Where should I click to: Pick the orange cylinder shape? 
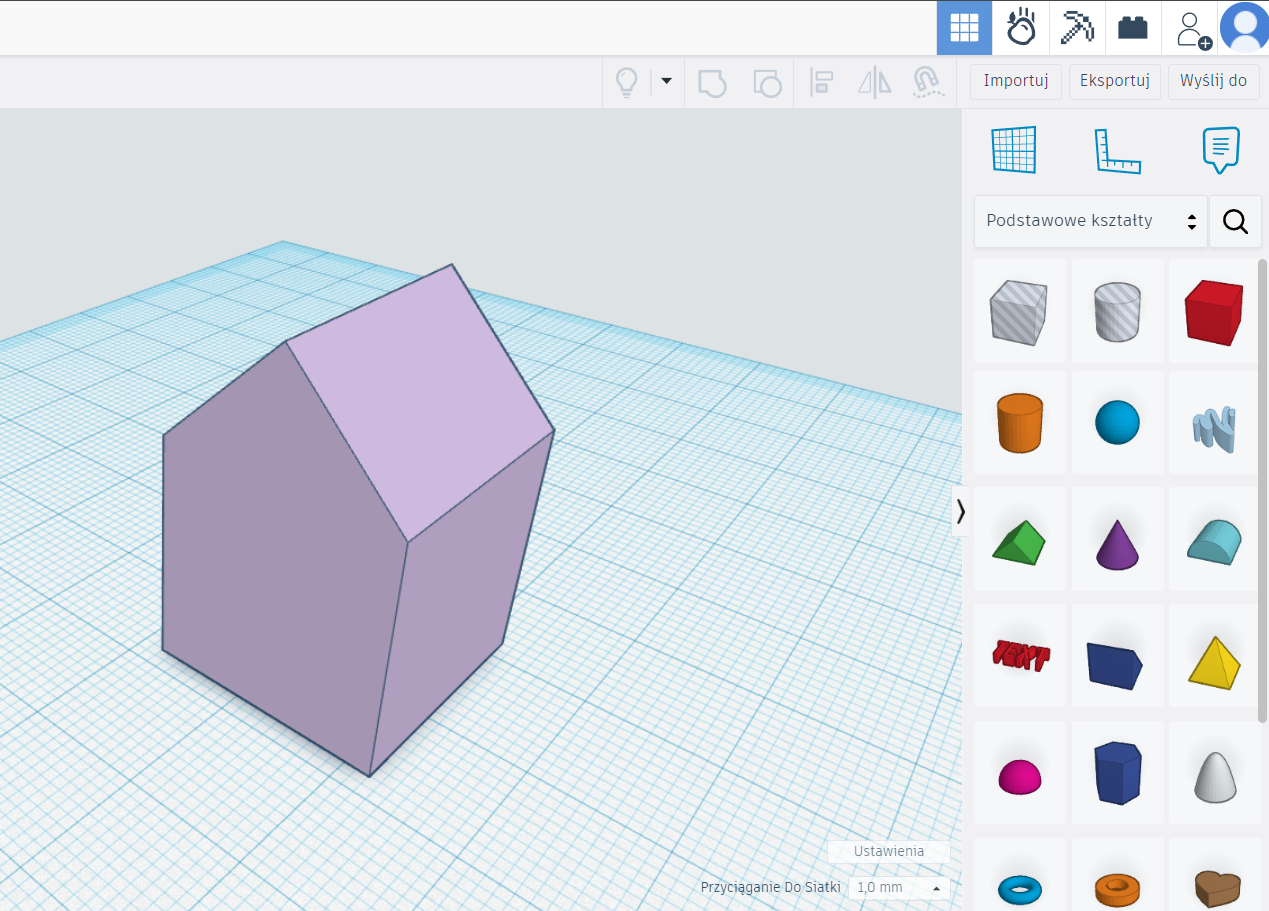pos(1018,423)
